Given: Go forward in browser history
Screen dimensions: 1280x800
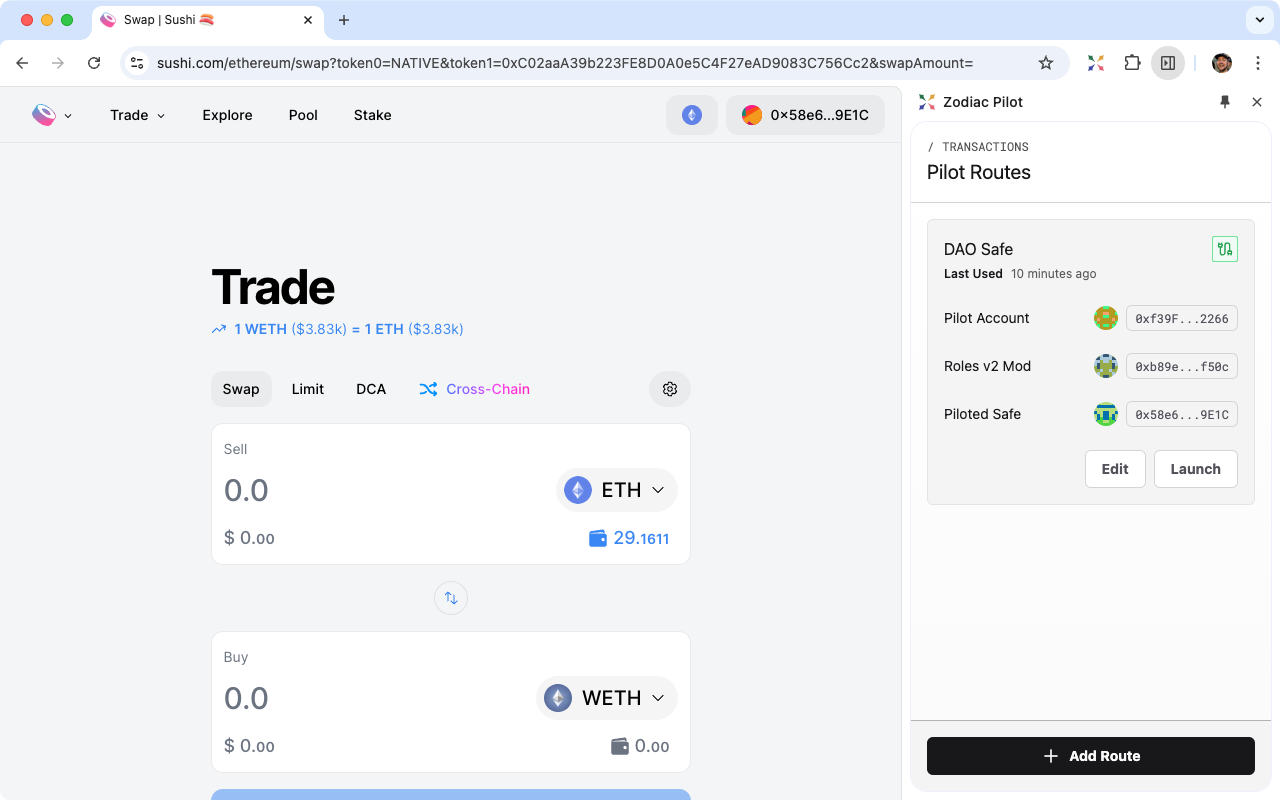Looking at the screenshot, I should click(x=58, y=63).
